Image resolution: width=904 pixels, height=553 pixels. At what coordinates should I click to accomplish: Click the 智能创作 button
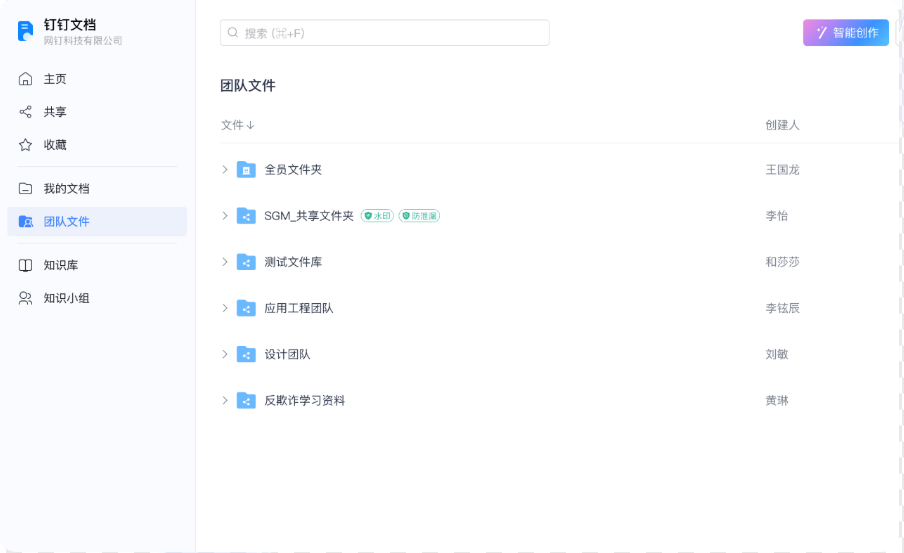click(x=846, y=33)
